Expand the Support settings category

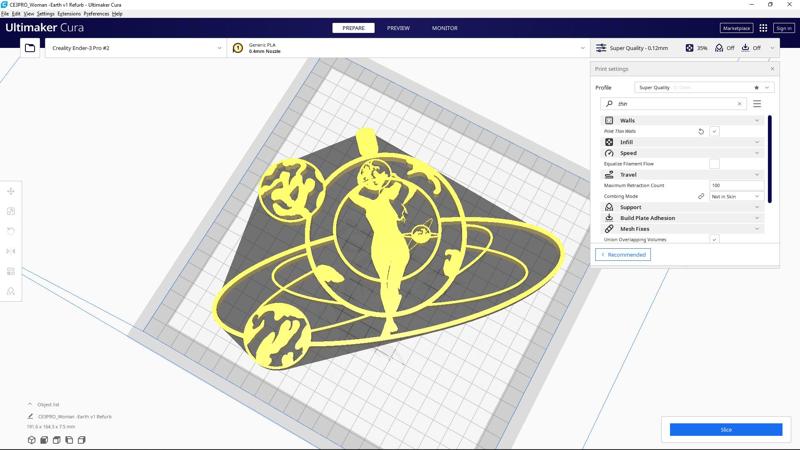click(x=682, y=207)
